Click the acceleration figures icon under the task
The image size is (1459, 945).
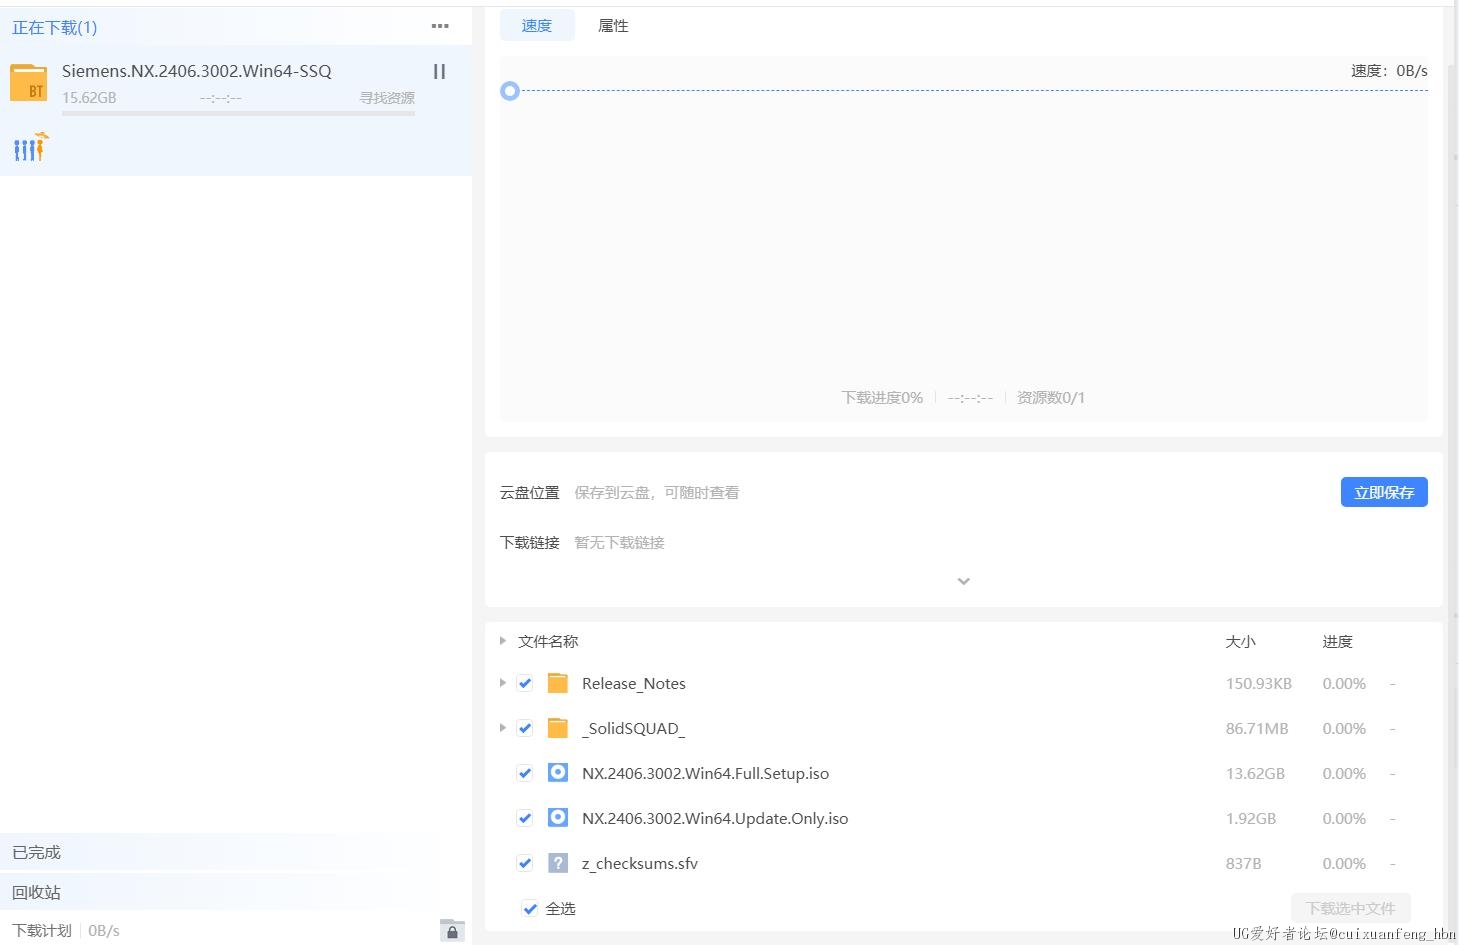coord(30,147)
